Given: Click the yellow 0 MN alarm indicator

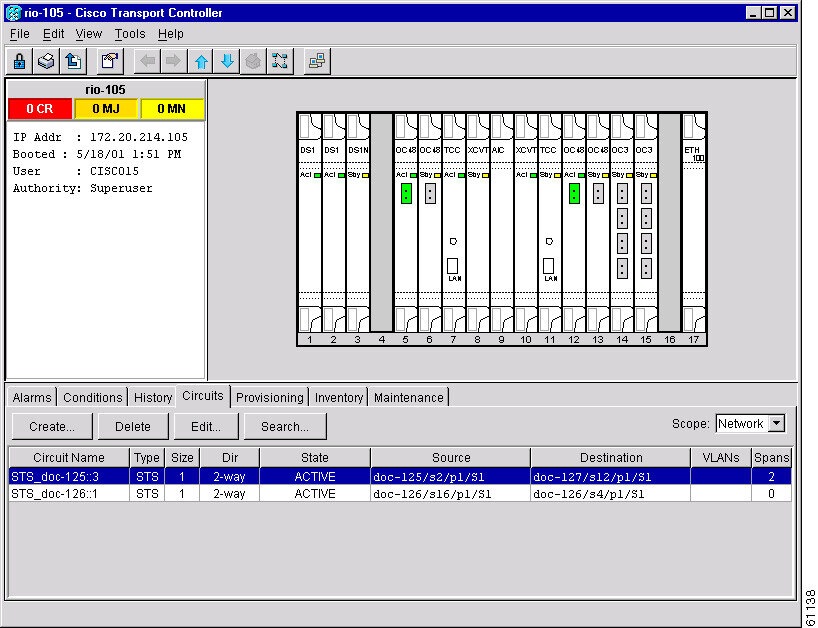Looking at the screenshot, I should click(171, 108).
